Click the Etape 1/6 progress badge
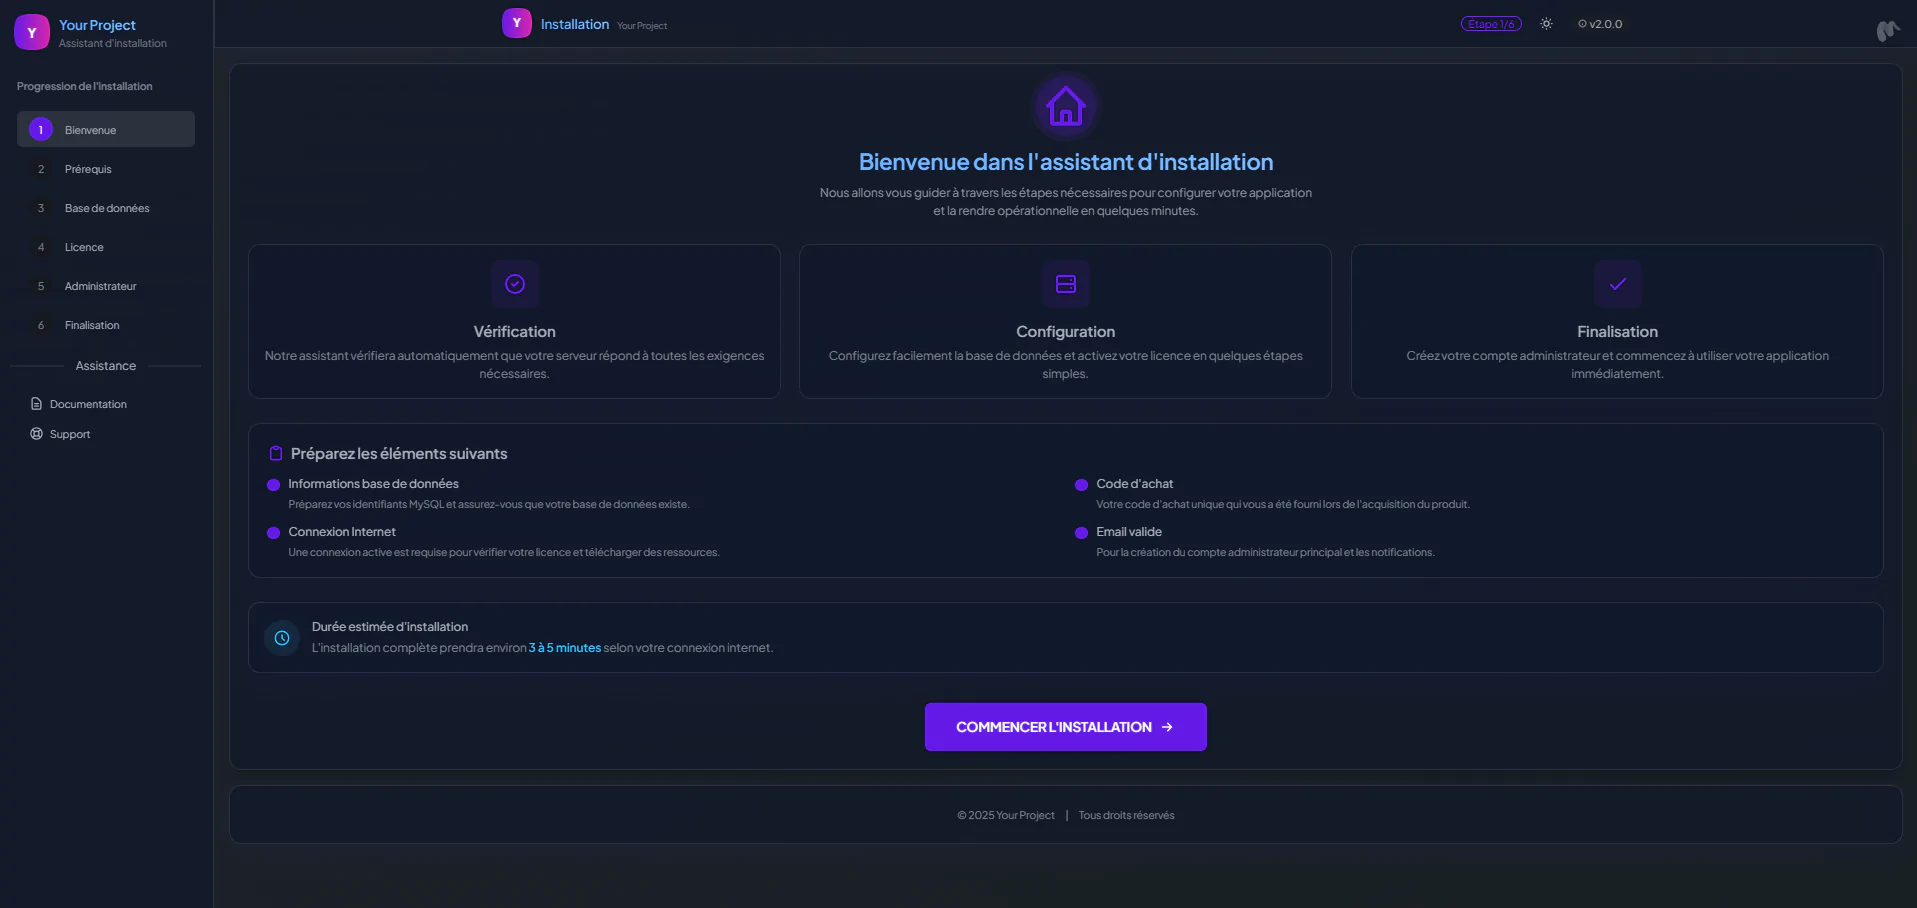Viewport: 1917px width, 908px height. pyautogui.click(x=1491, y=24)
